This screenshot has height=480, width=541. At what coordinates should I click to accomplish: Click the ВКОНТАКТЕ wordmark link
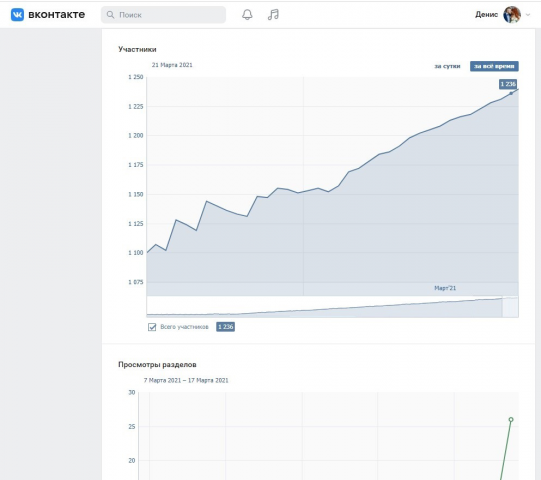(57, 14)
